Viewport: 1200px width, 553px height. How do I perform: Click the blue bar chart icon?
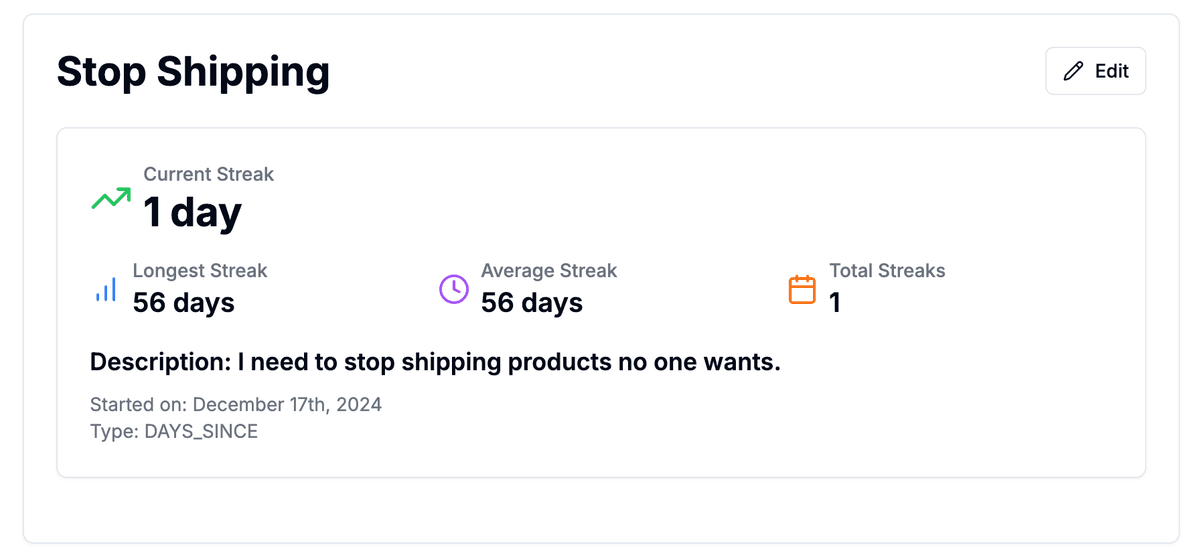[105, 290]
